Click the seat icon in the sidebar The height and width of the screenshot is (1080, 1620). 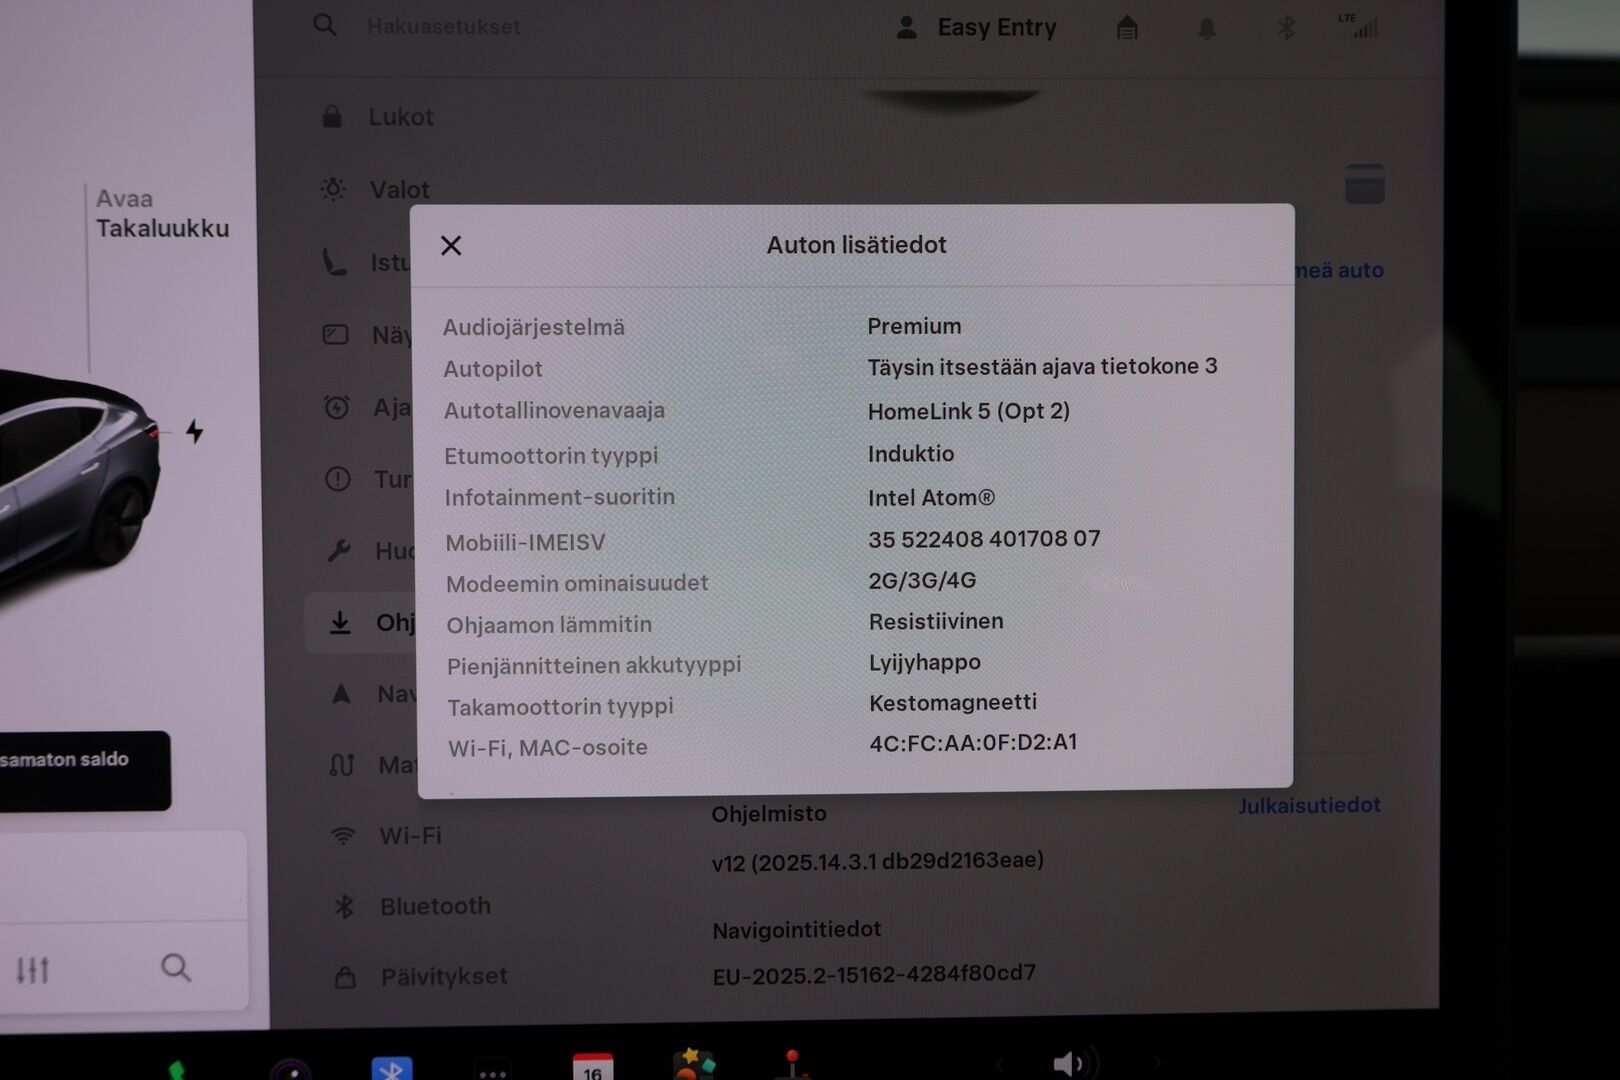pyautogui.click(x=334, y=262)
